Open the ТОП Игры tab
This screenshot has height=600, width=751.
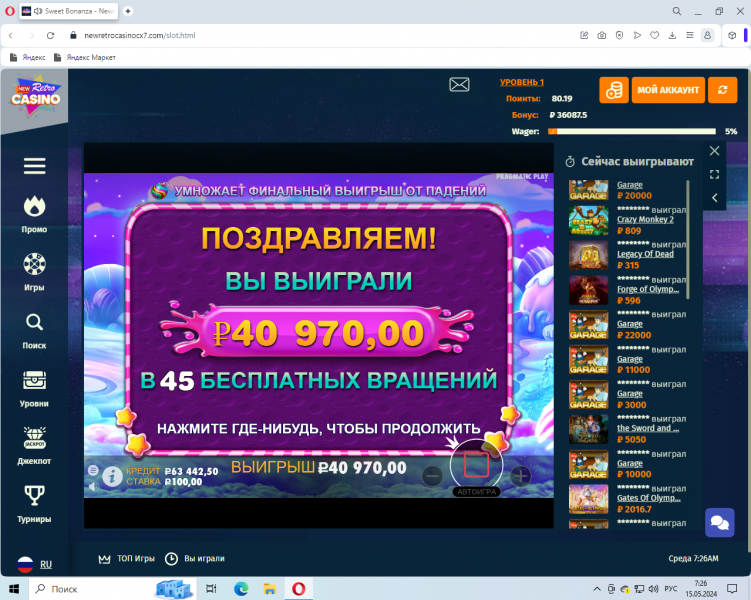126,558
